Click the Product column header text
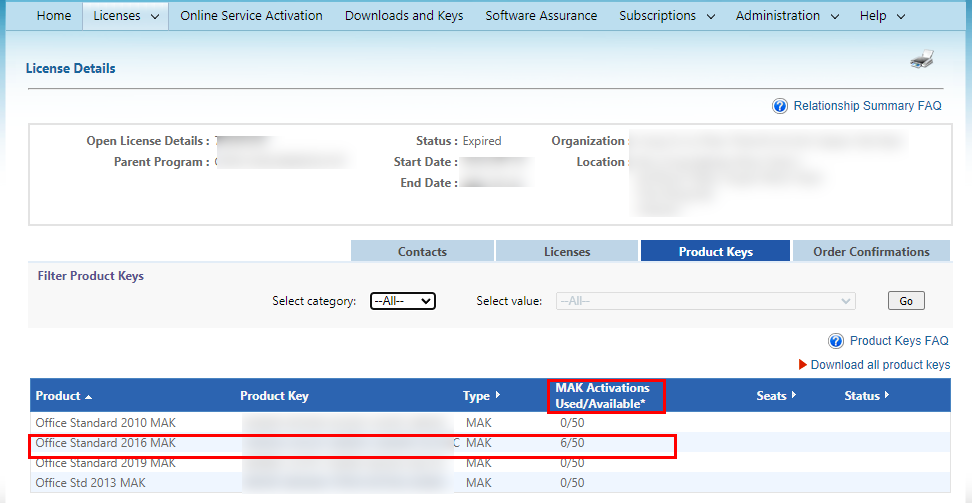This screenshot has height=503, width=972. coord(58,396)
